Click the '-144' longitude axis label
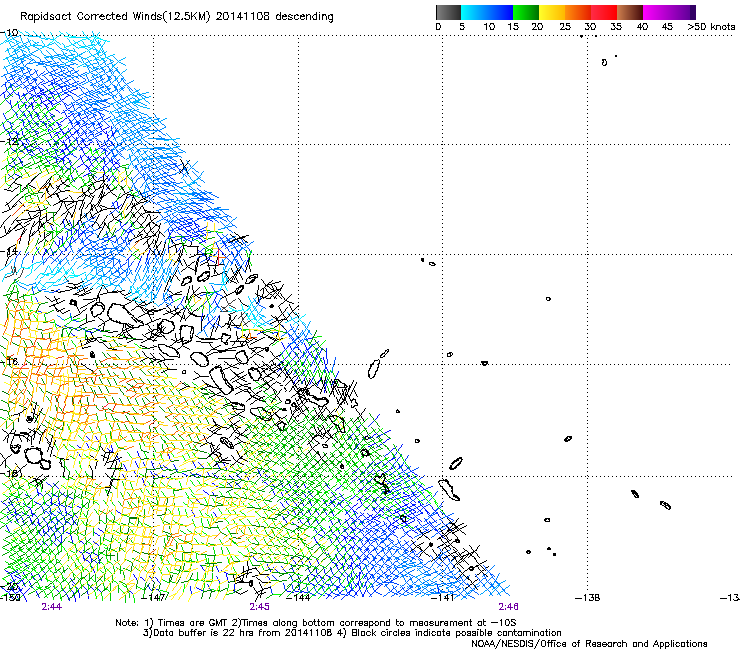 point(298,598)
